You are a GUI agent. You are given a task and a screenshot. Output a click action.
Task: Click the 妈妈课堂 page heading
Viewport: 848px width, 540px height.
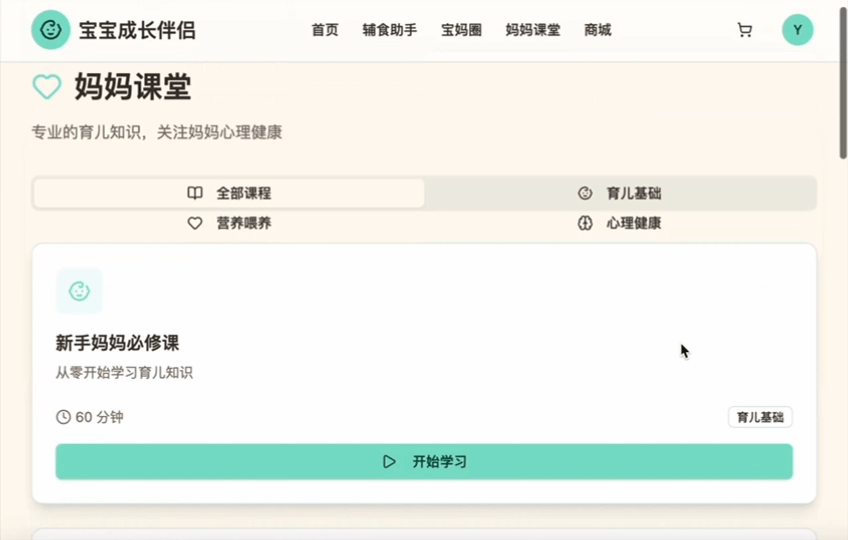(133, 87)
